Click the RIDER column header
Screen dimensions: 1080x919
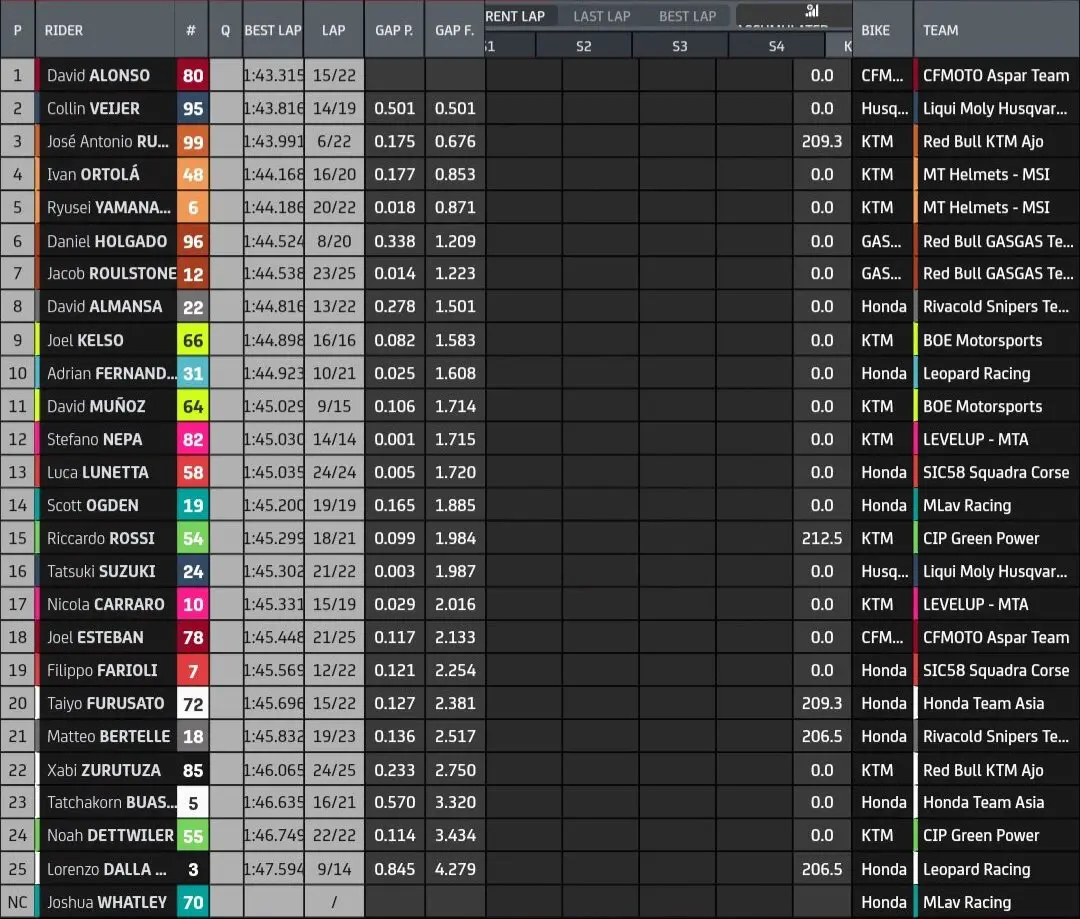[x=64, y=30]
